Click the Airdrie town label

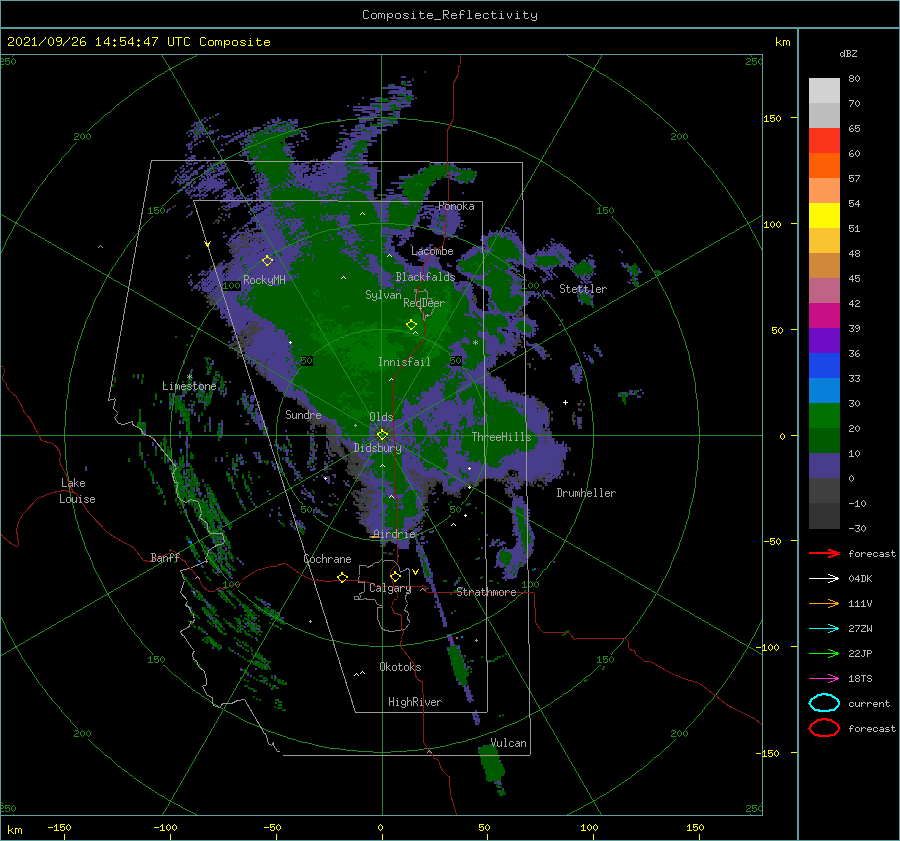(x=394, y=534)
